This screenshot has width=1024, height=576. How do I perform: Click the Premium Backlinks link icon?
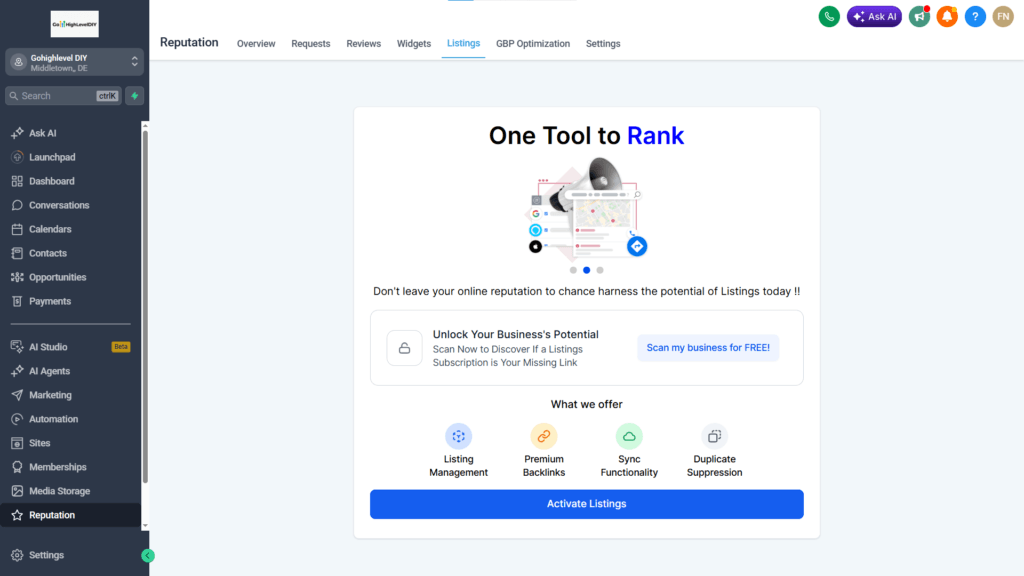pos(543,436)
